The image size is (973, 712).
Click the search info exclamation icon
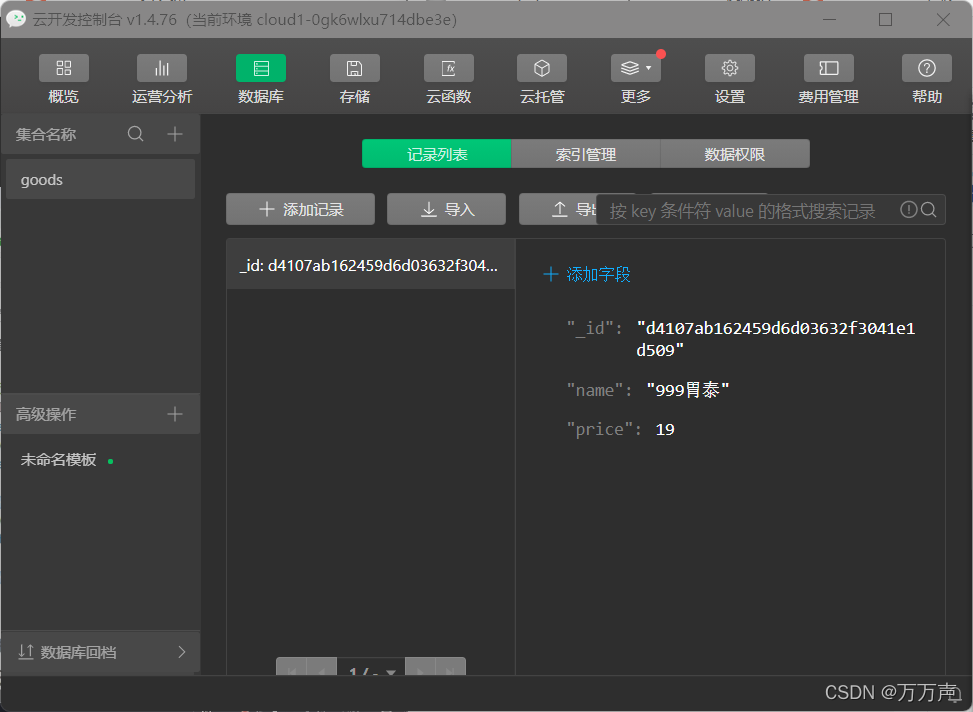tap(908, 210)
